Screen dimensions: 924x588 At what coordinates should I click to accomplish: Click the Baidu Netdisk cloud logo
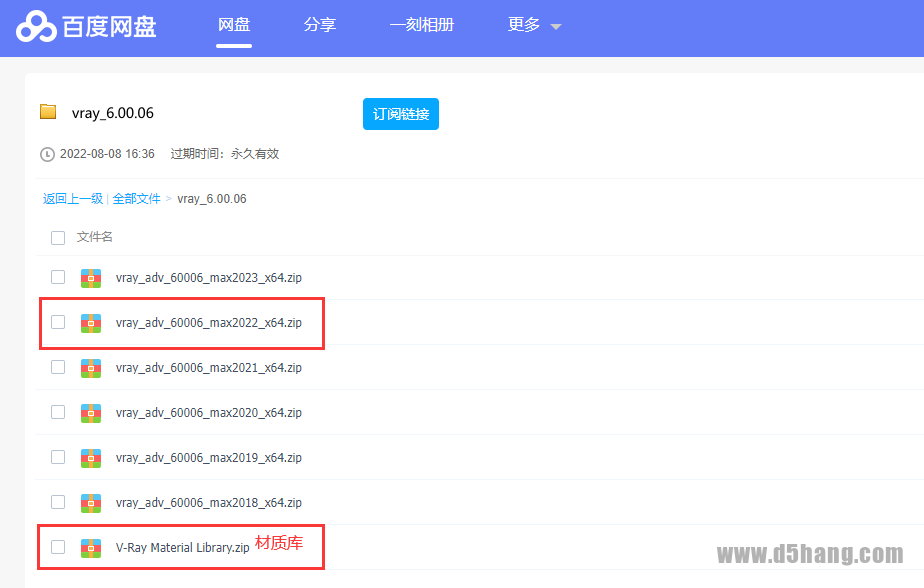coord(38,27)
